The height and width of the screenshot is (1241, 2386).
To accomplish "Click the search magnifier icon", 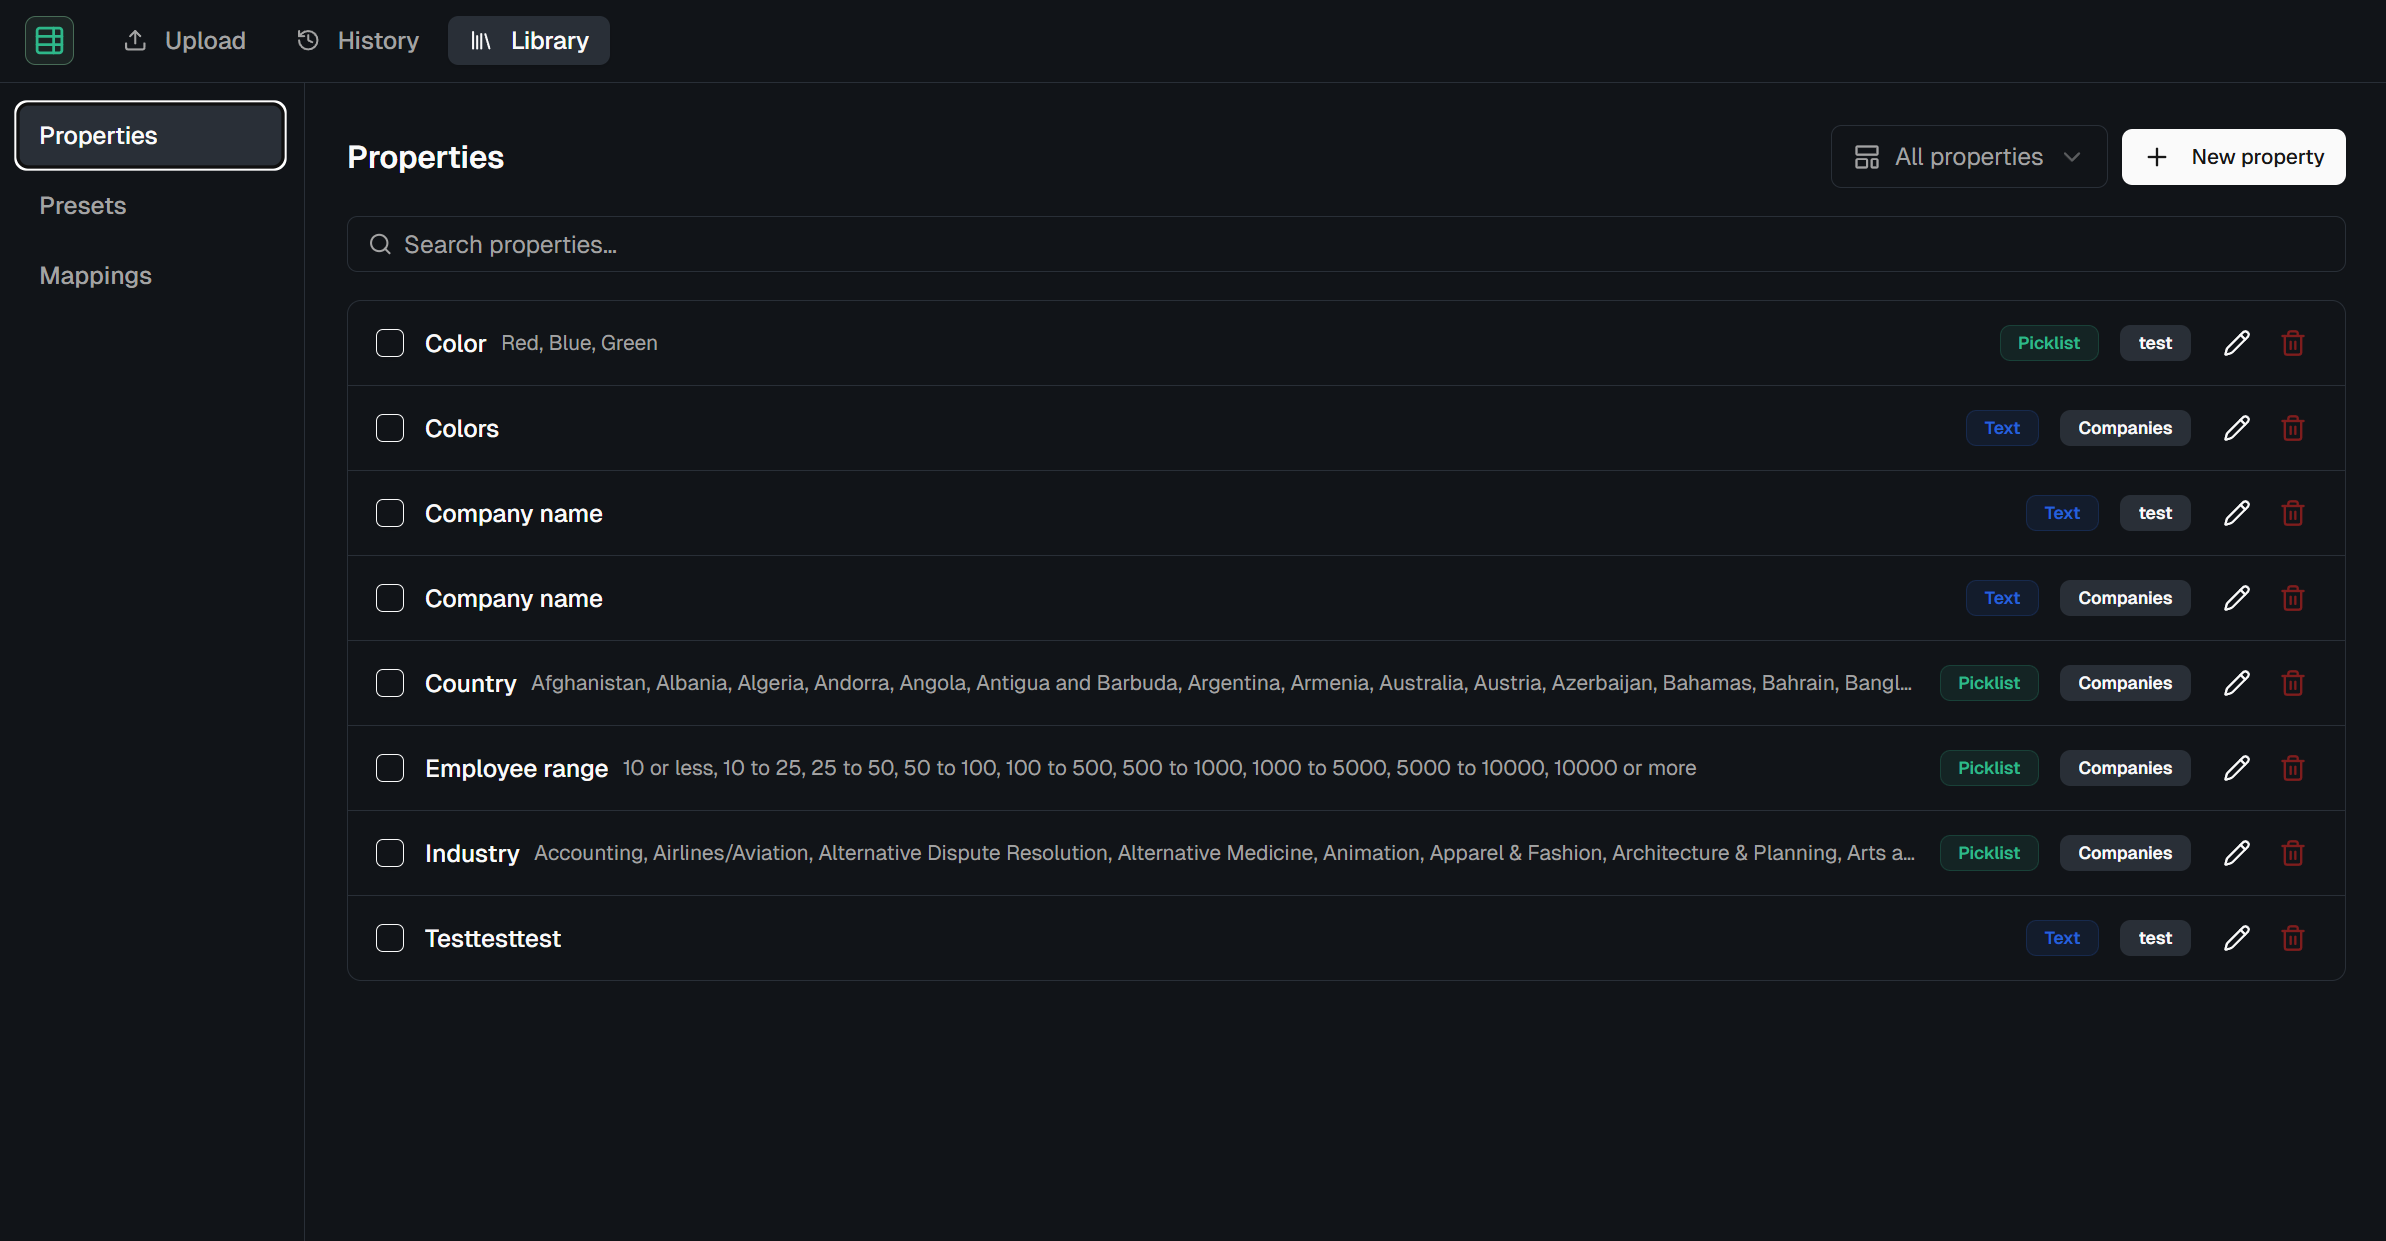I will (380, 245).
